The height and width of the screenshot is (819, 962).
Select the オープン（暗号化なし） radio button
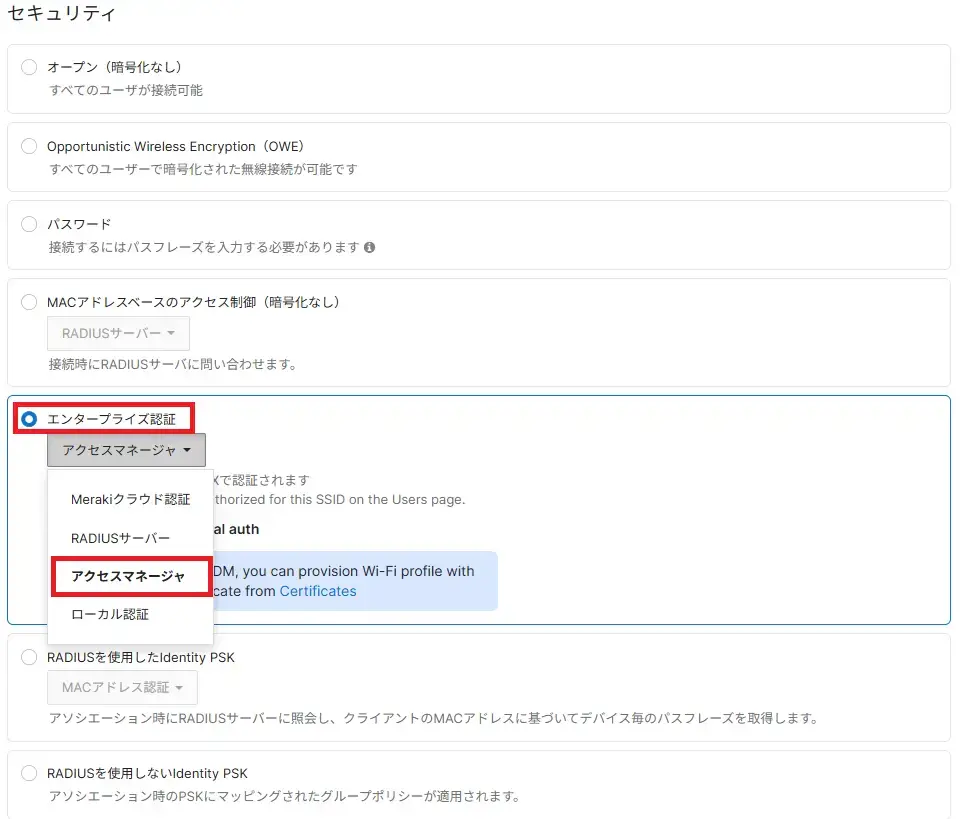click(29, 67)
